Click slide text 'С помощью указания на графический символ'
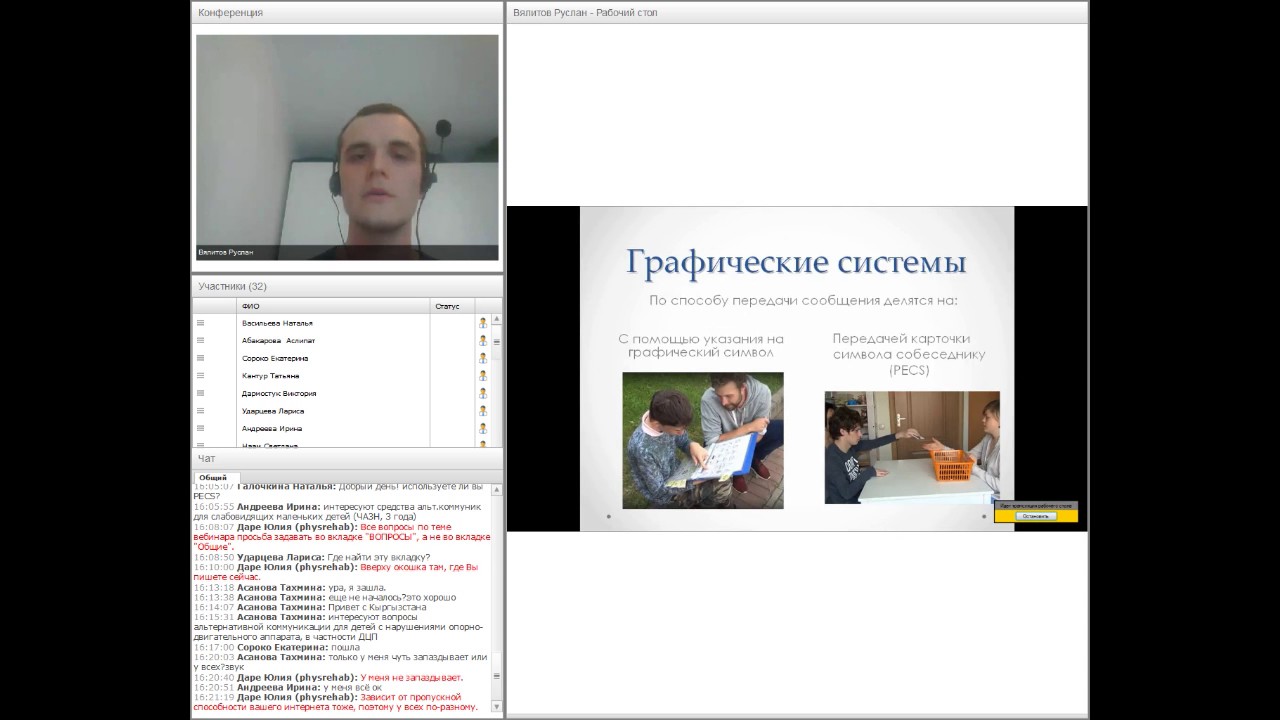1280x720 pixels. [x=701, y=345]
